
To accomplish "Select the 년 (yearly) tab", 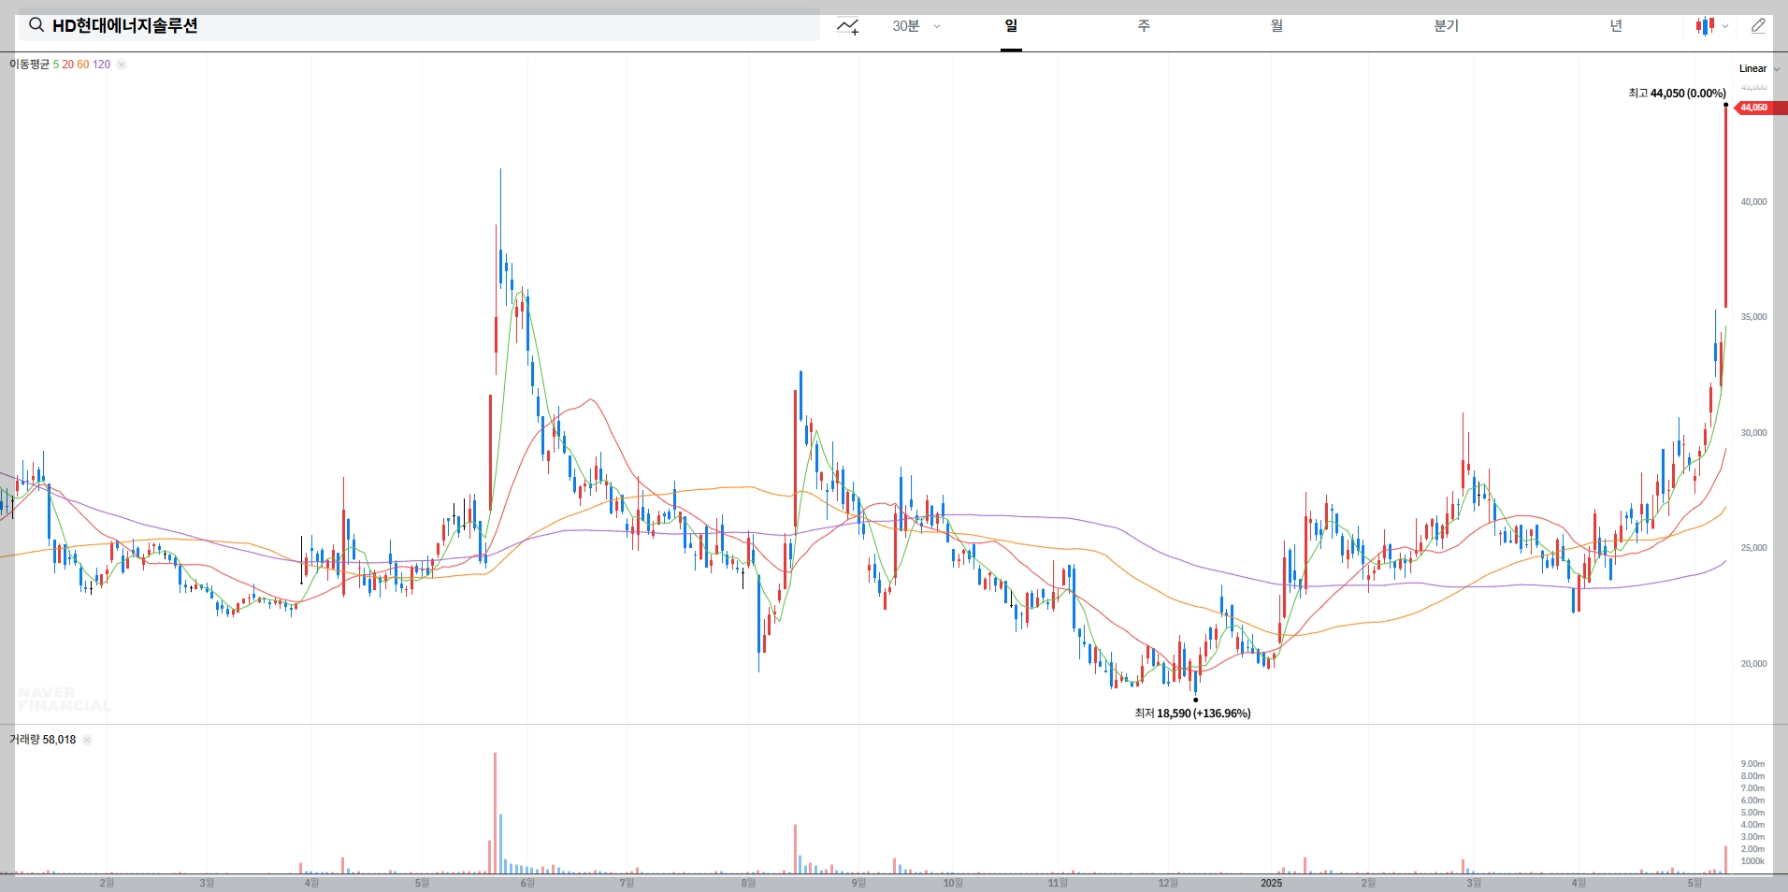I will pyautogui.click(x=1616, y=26).
